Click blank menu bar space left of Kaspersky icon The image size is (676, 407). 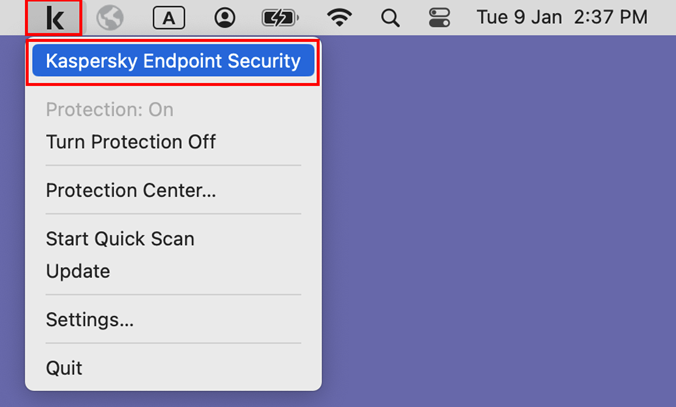[x=12, y=17]
